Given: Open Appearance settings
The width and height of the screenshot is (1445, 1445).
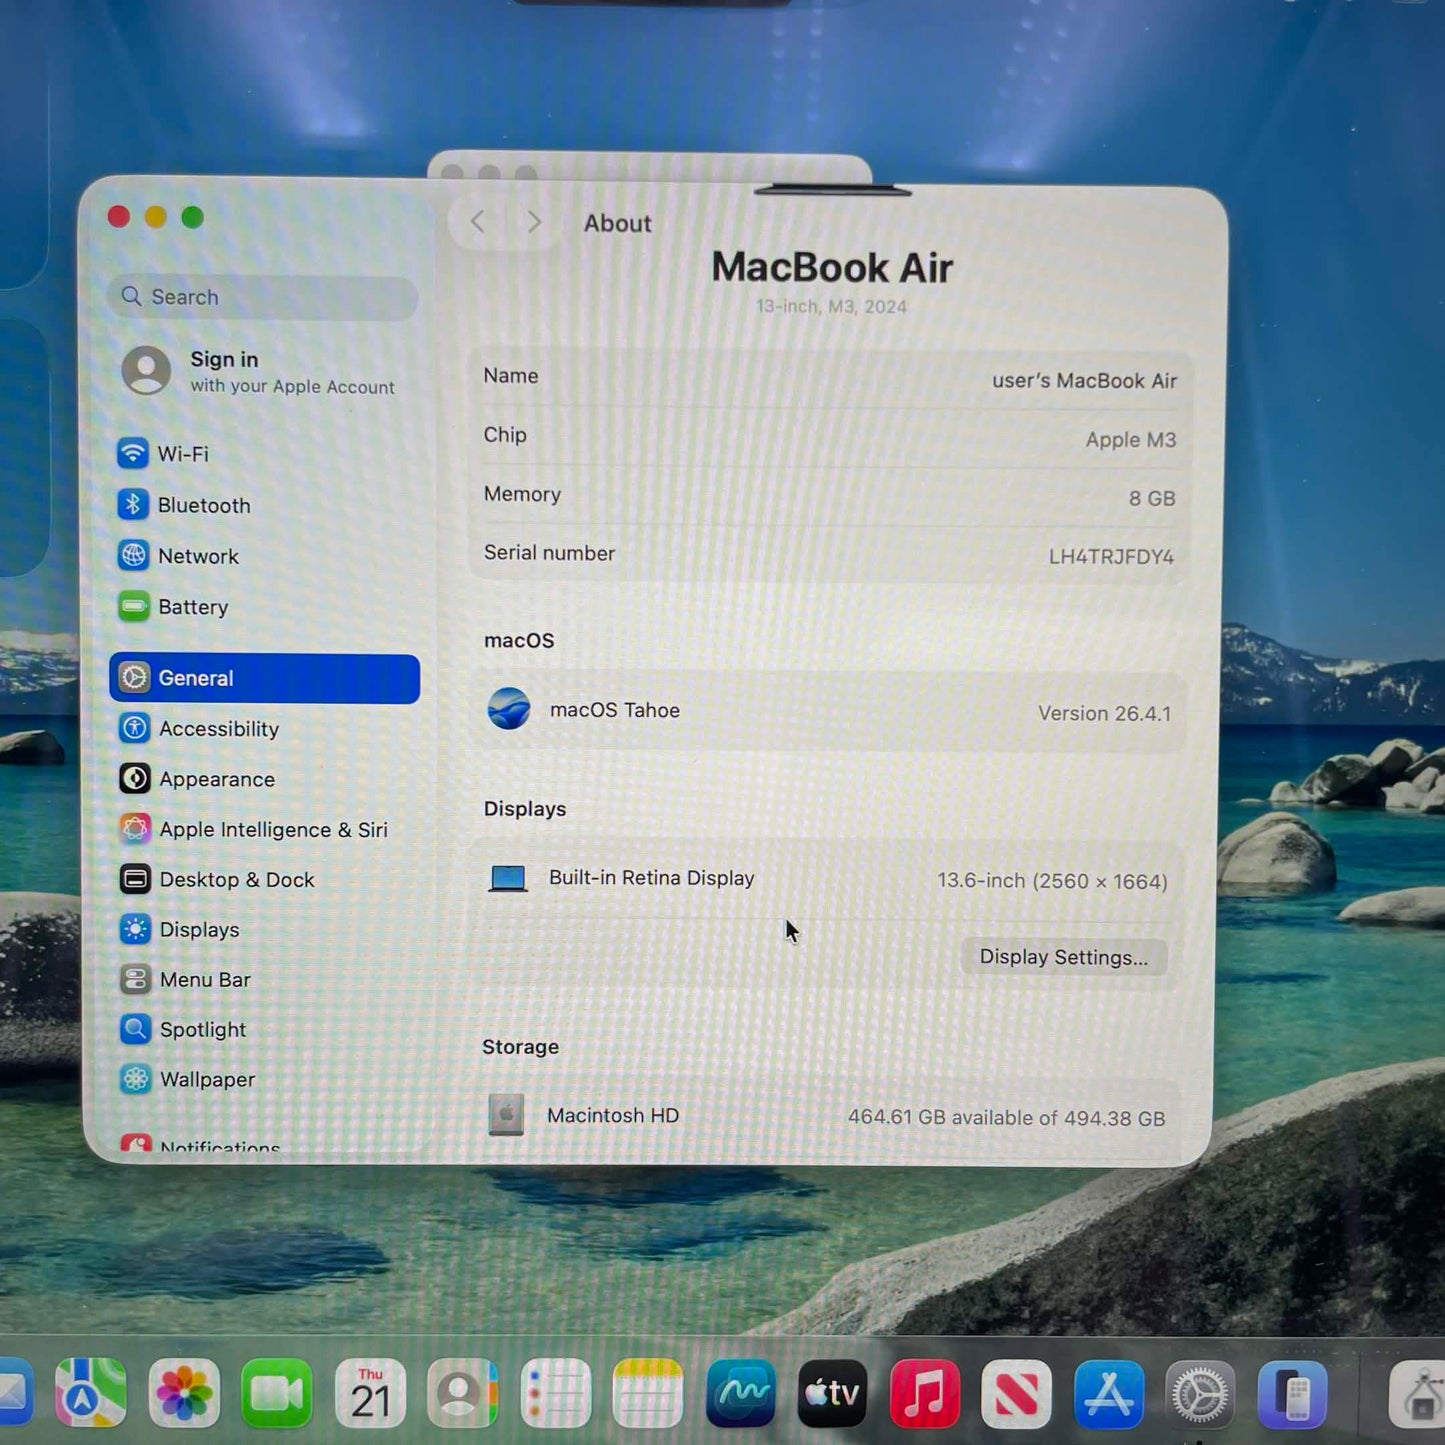Looking at the screenshot, I should tap(197, 778).
